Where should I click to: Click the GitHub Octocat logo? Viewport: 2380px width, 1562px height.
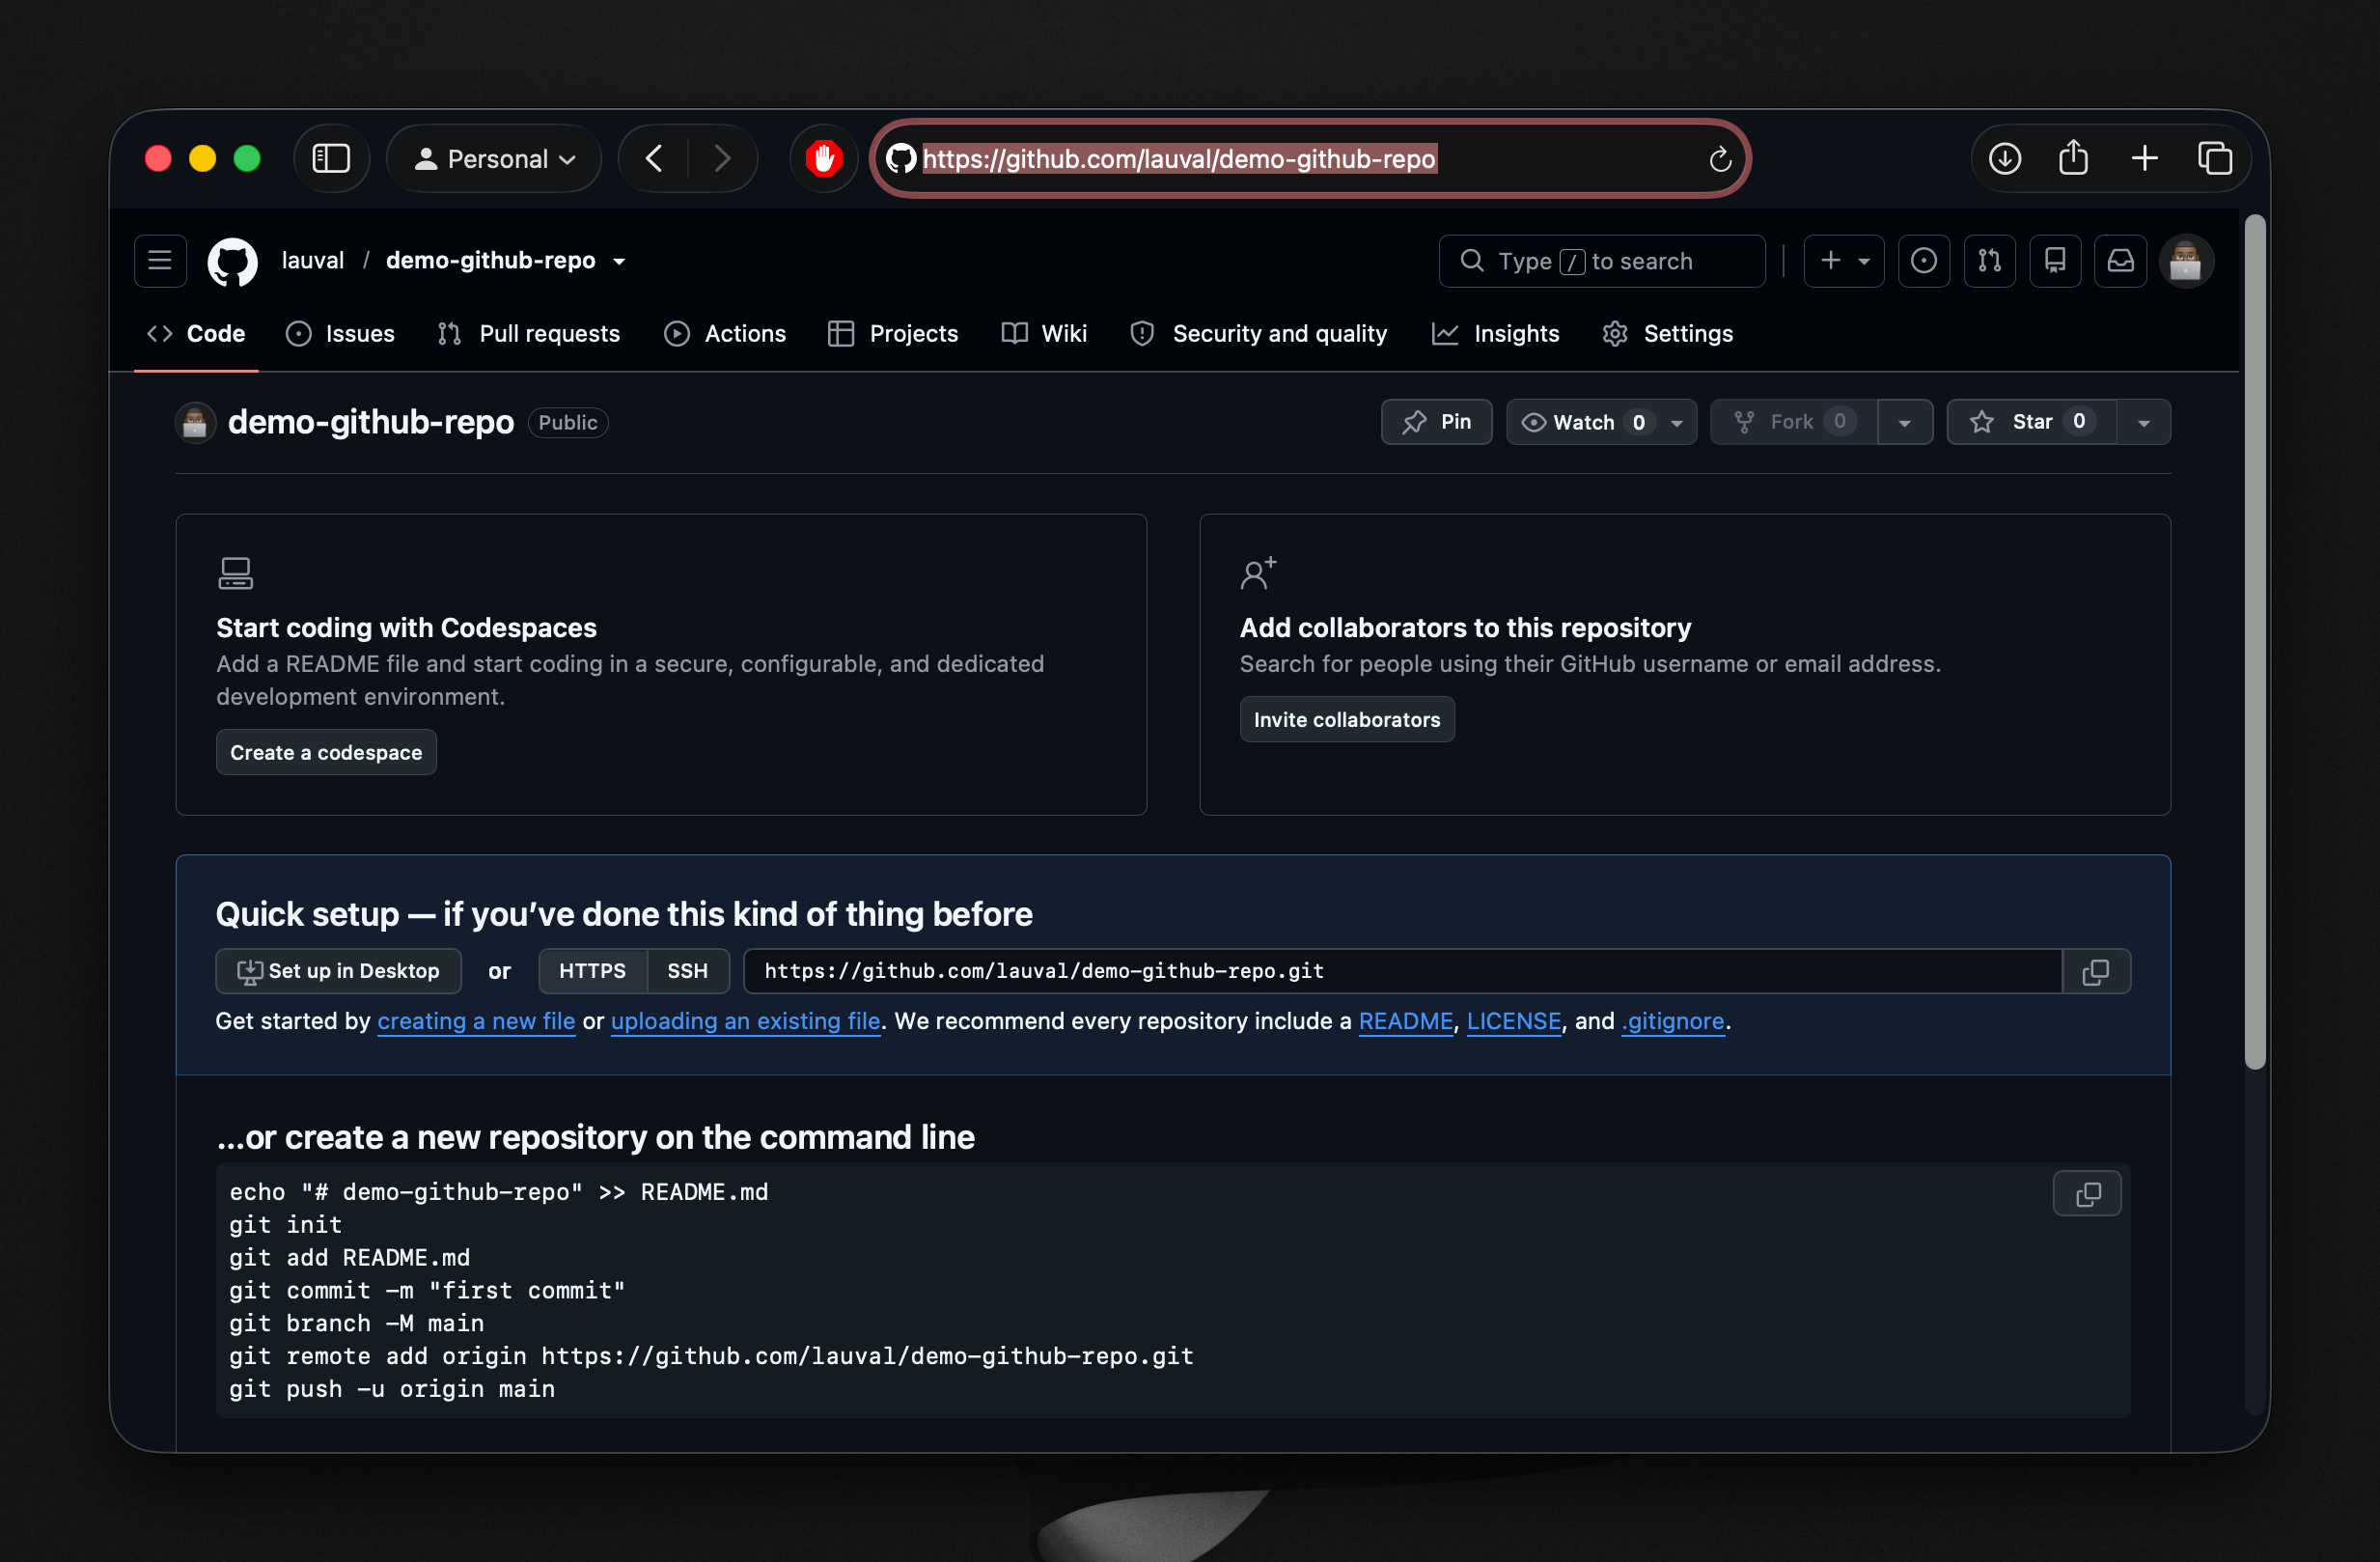pos(233,261)
